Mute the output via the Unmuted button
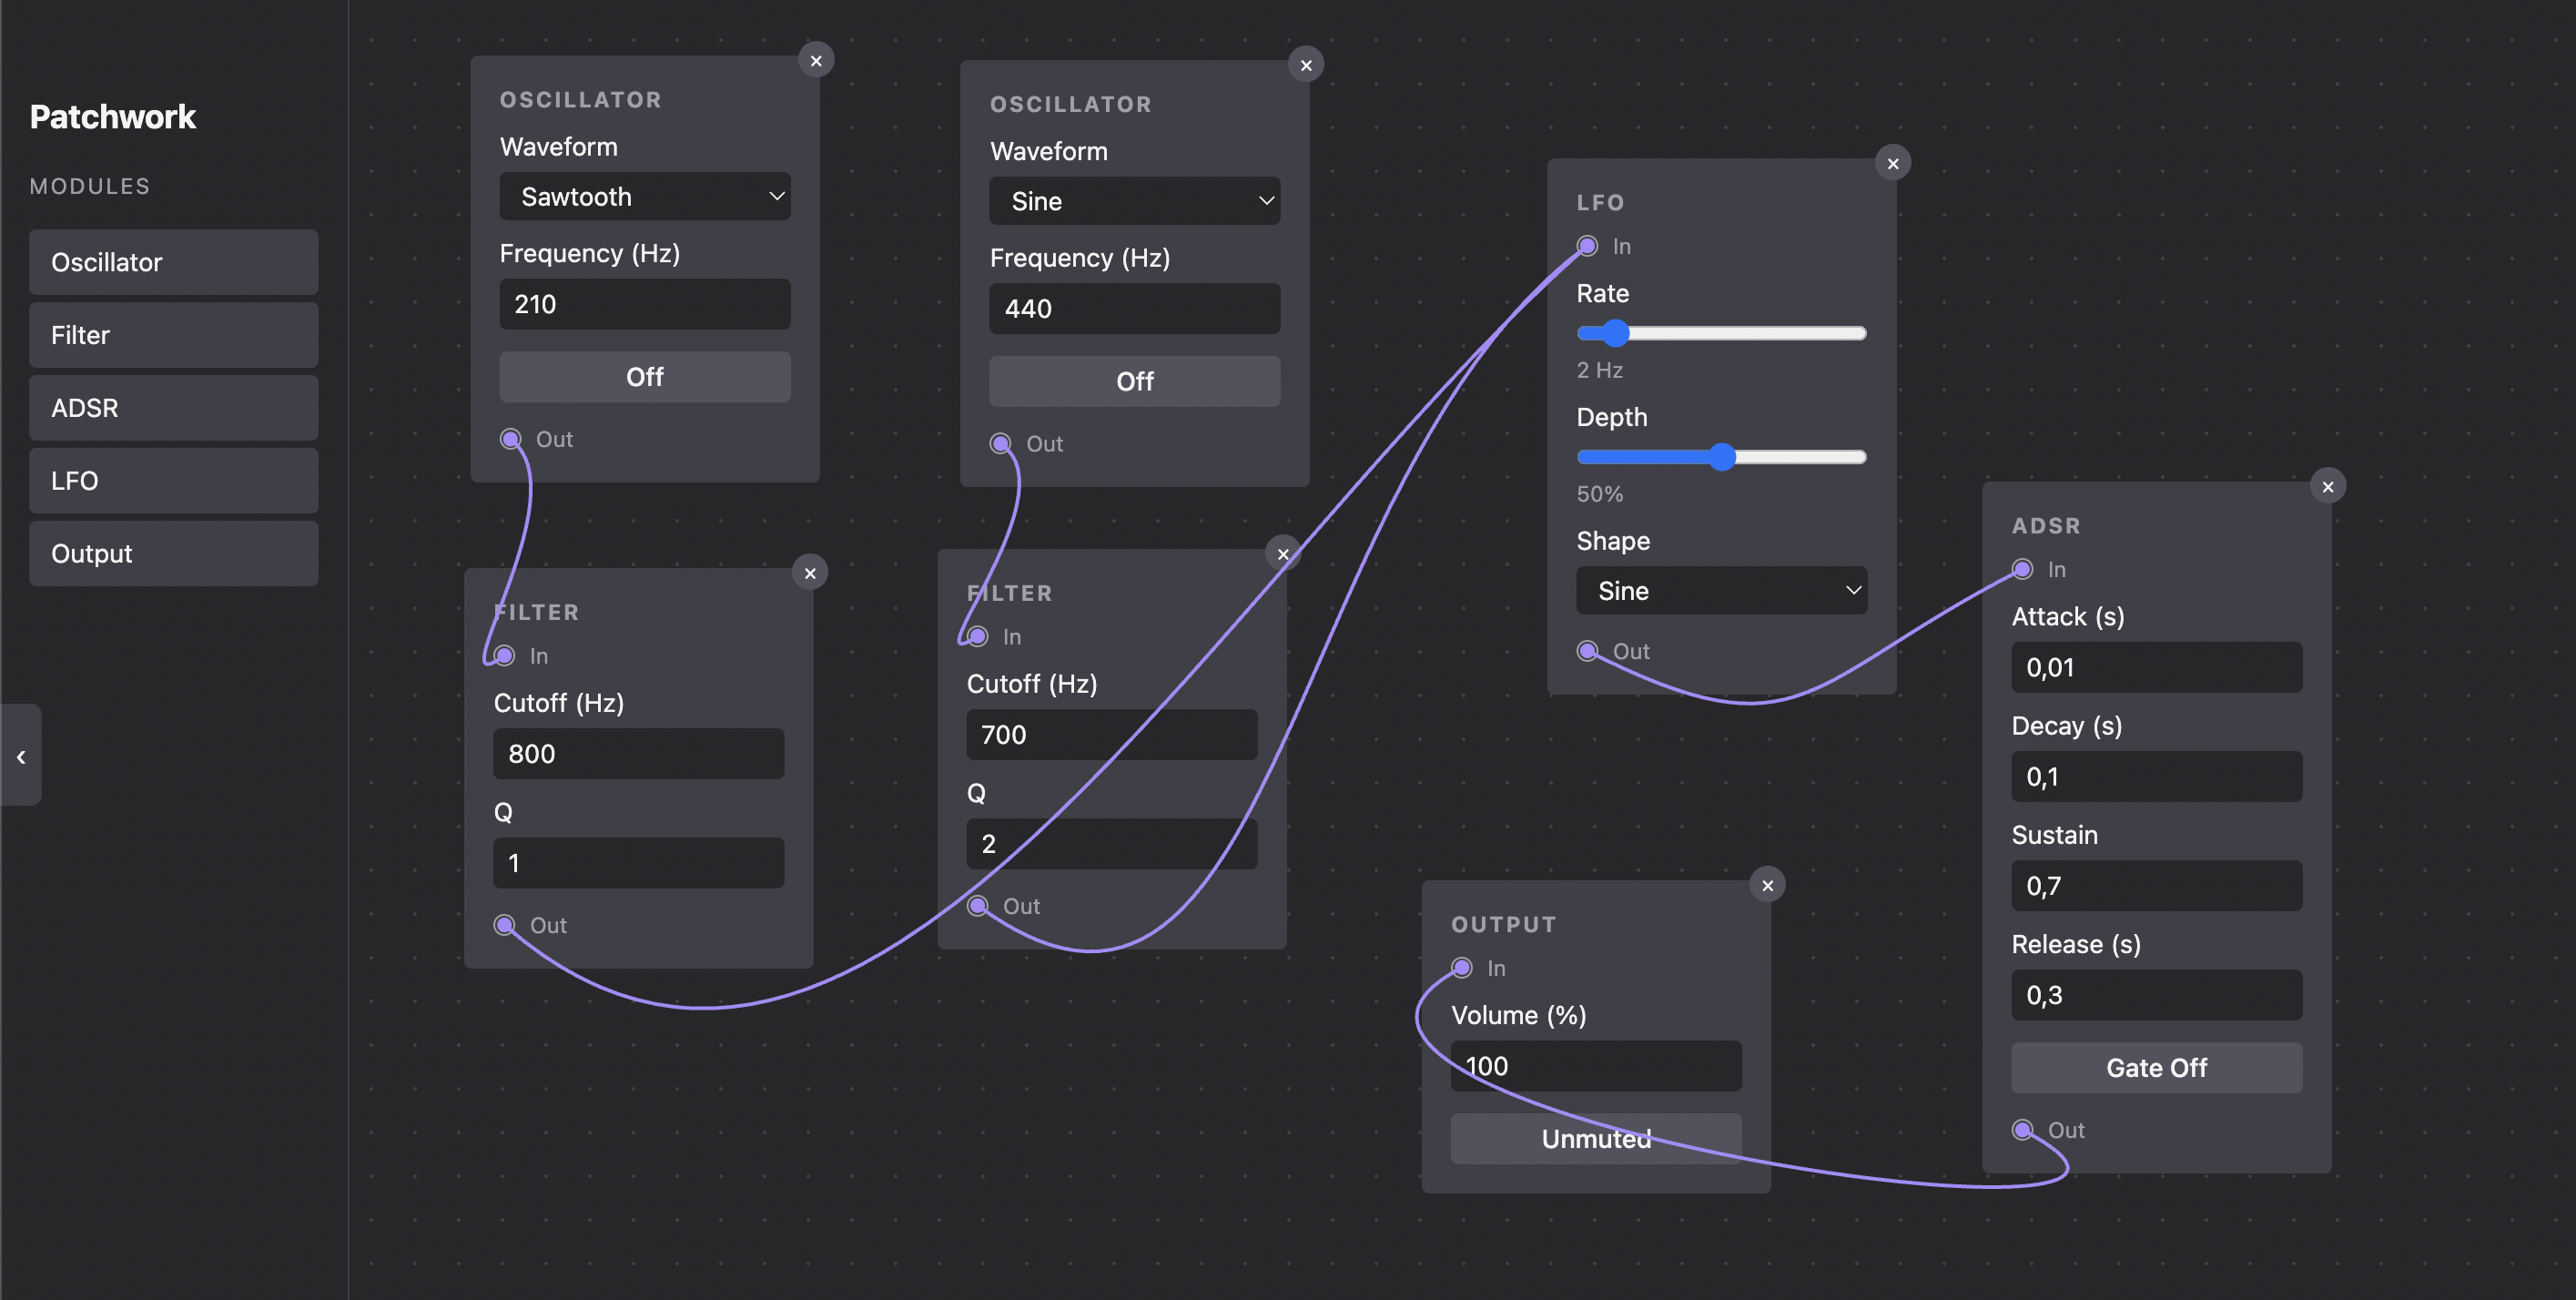2576x1300 pixels. (1595, 1139)
